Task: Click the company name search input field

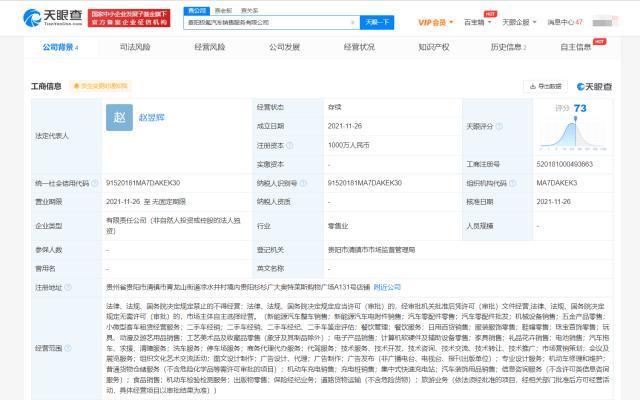Action: [x=268, y=21]
